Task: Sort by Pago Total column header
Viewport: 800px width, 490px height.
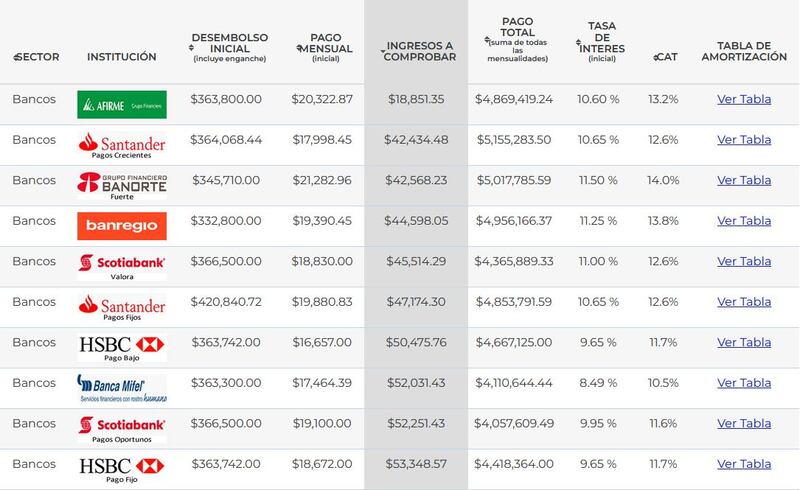Action: click(517, 40)
